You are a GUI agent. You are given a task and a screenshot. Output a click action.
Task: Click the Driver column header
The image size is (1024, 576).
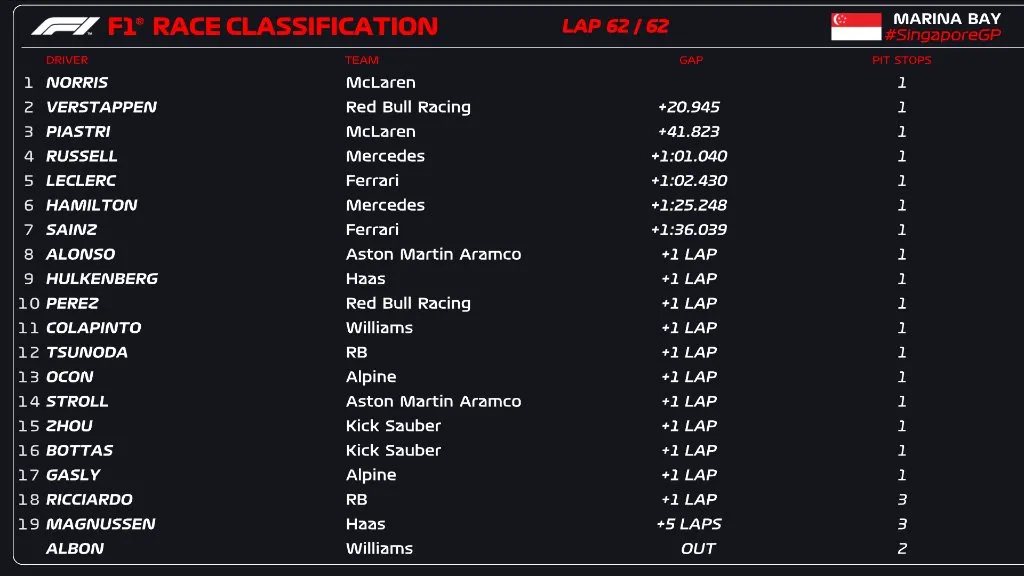(67, 60)
